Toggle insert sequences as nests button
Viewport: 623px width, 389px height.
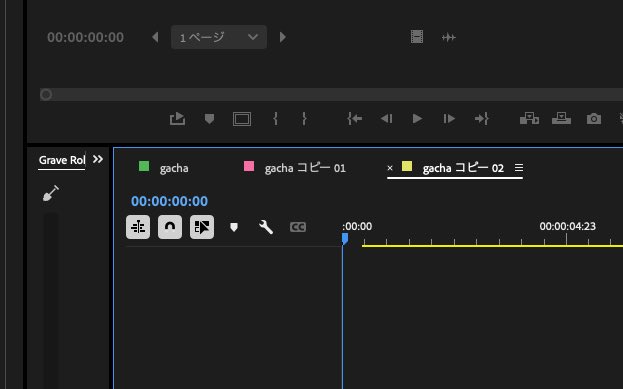click(138, 227)
